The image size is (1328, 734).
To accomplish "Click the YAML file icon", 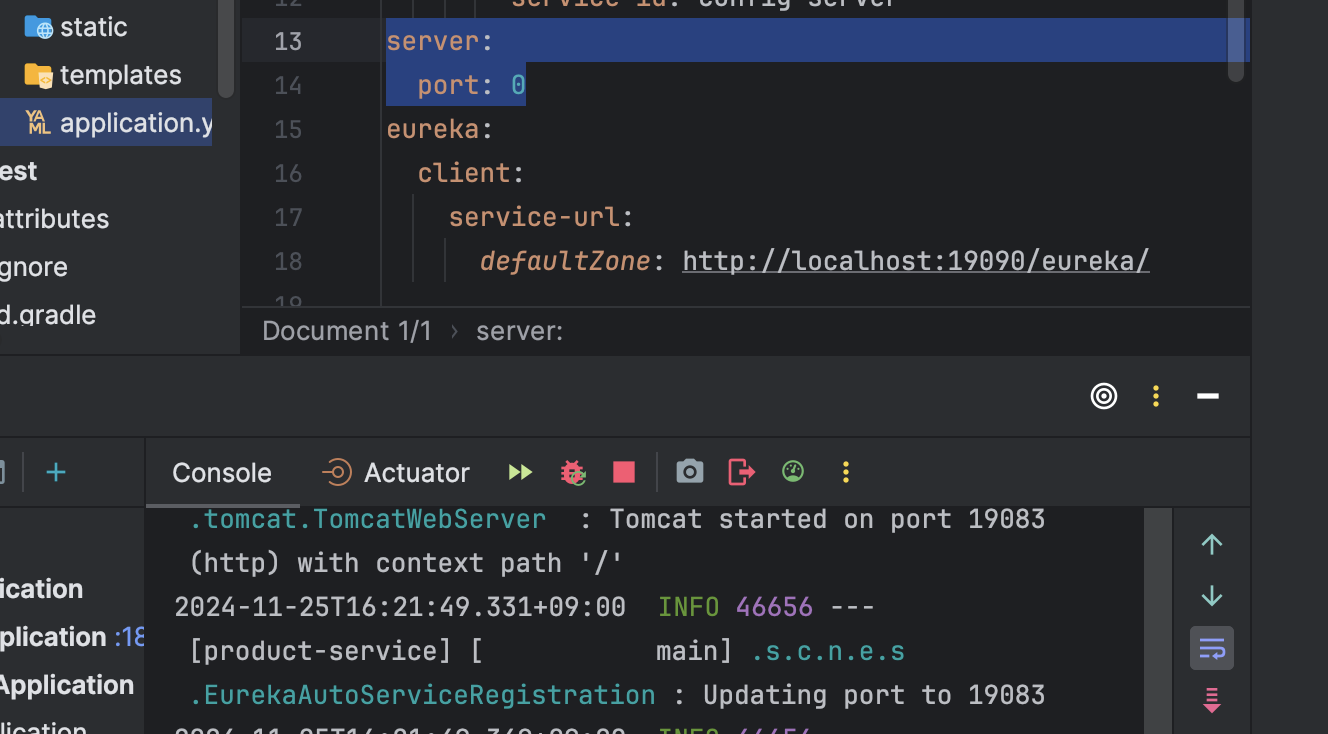I will tap(38, 123).
